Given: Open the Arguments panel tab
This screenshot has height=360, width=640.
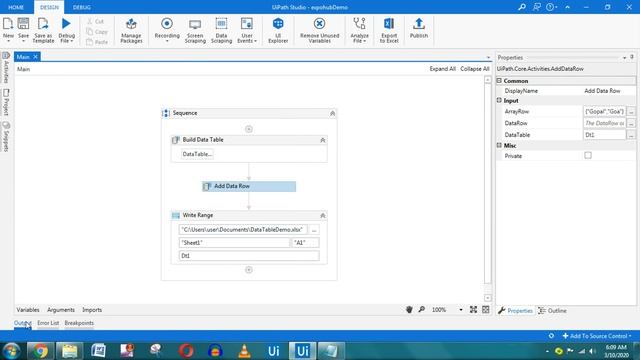Looking at the screenshot, I should click(61, 310).
